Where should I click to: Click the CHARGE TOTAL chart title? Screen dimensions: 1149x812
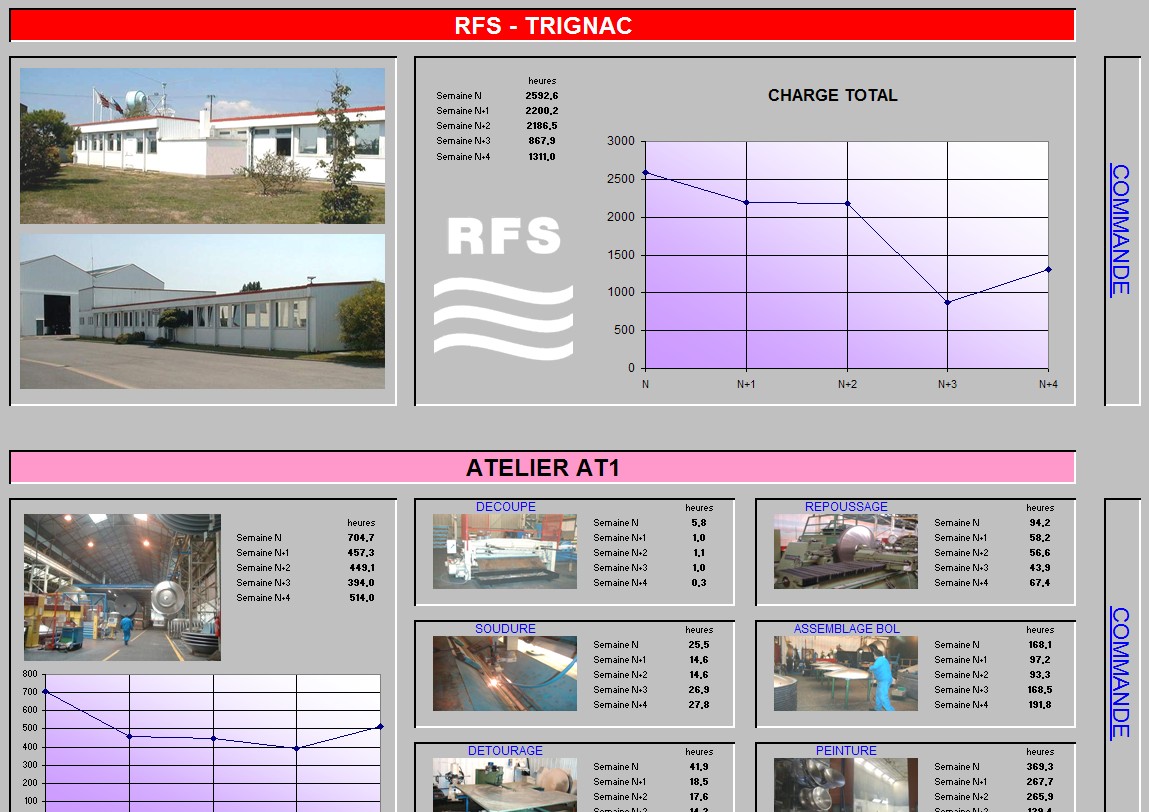click(x=832, y=95)
